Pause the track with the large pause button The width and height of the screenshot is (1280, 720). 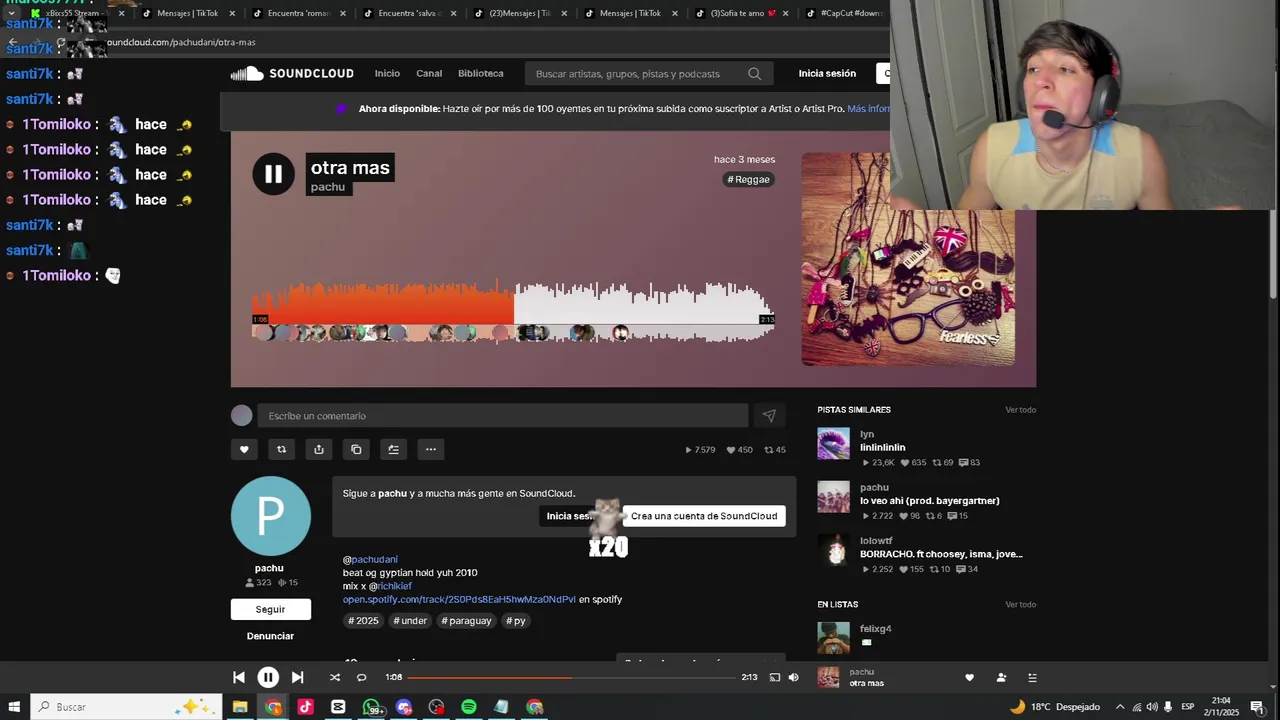tap(273, 174)
